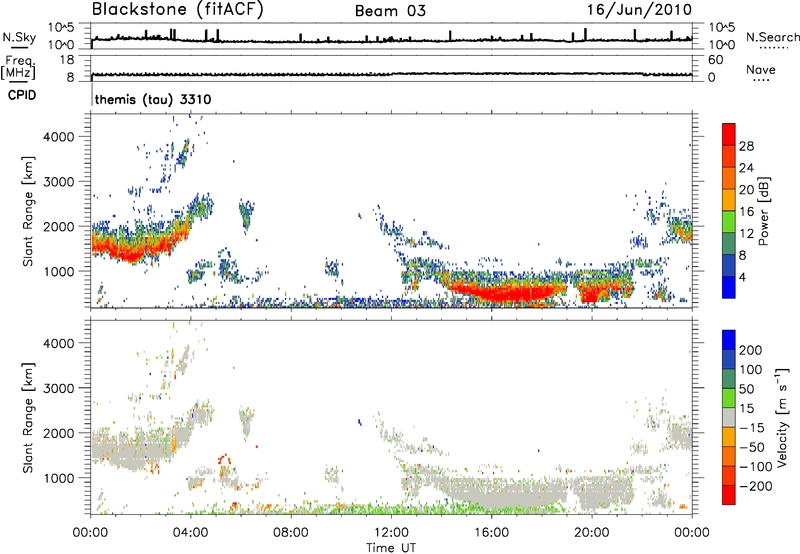
Task: Click the 'Nave' legend label
Action: 761,70
